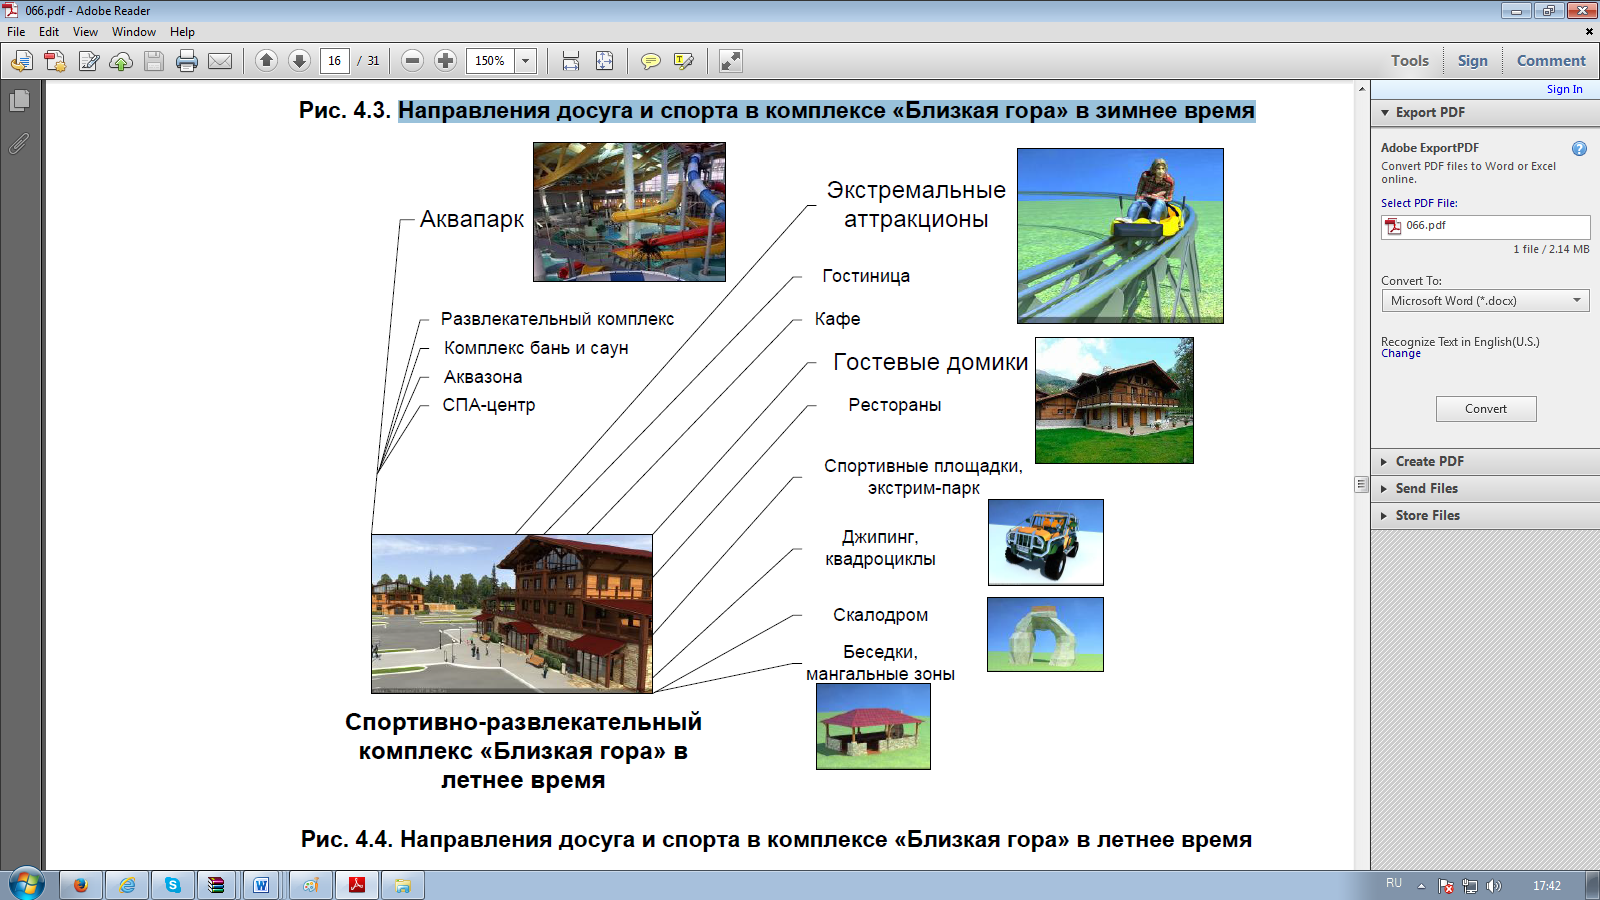Click the tools pane splitter handle
1600x900 pixels.
tap(1361, 485)
